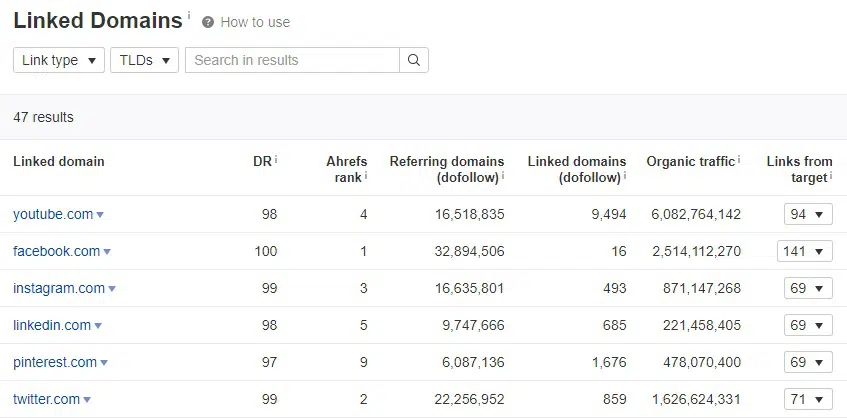Click instagram.com referring domains 16,635,801
The width and height of the screenshot is (847, 418).
pos(469,288)
